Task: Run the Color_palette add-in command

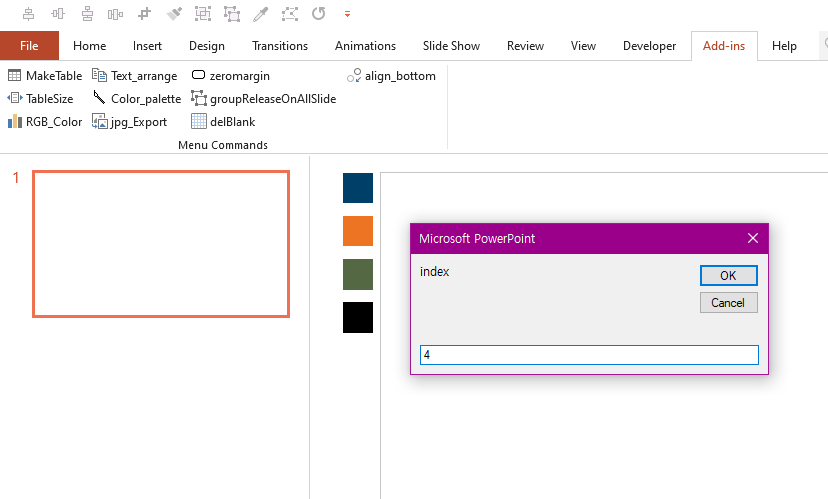Action: tap(137, 99)
